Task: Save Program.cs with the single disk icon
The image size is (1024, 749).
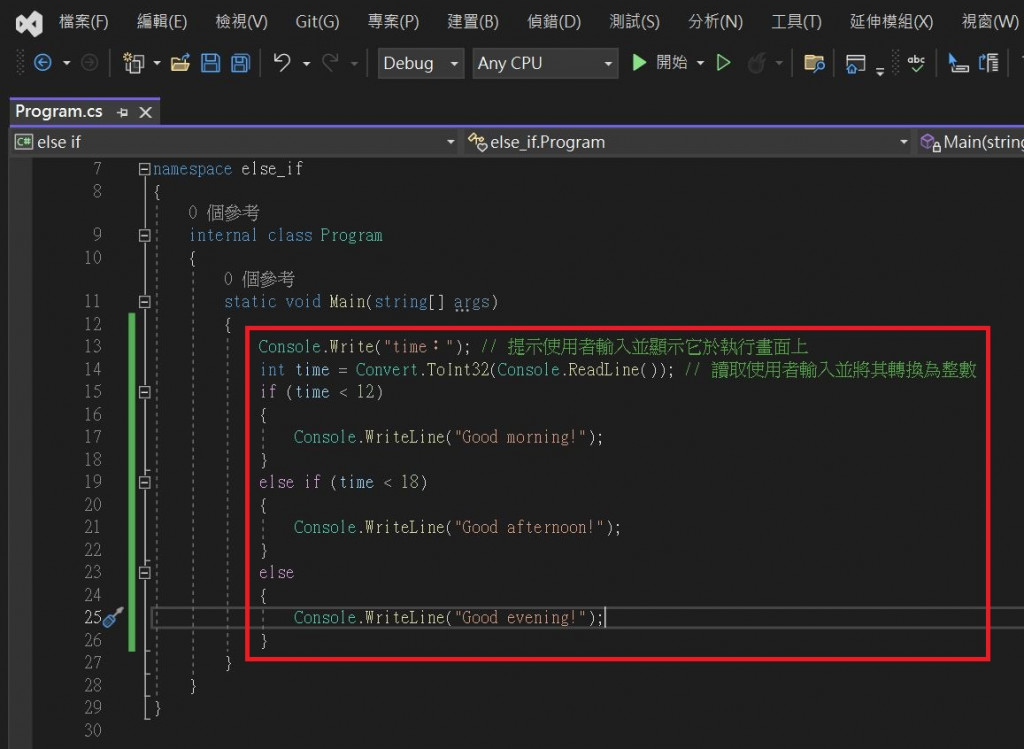Action: click(210, 63)
